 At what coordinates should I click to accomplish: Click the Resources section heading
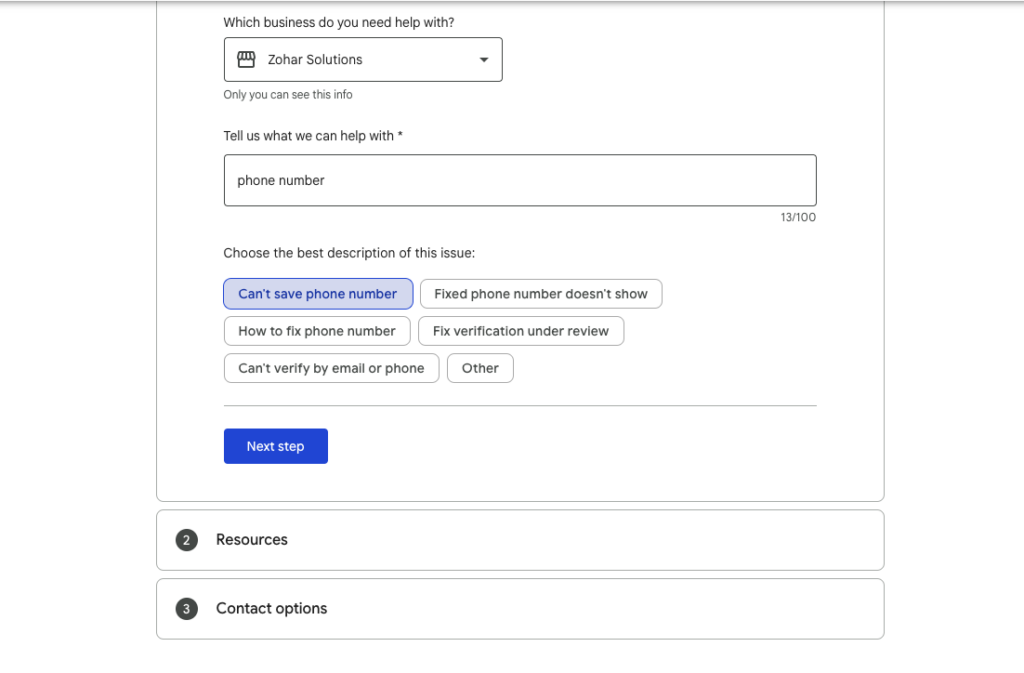tap(251, 539)
